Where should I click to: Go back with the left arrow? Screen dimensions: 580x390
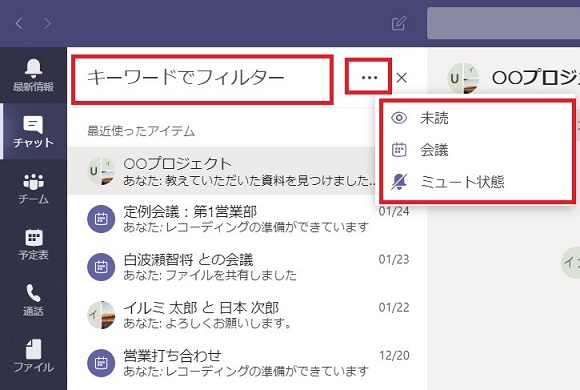click(x=19, y=23)
